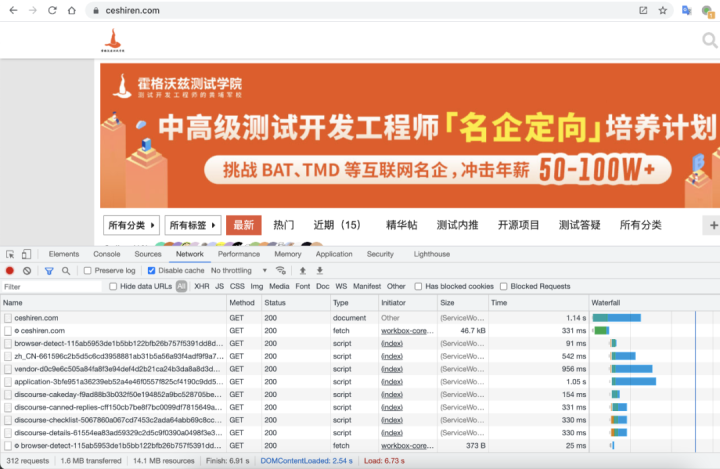
Task: Clear the network log icon
Action: pos(27,271)
